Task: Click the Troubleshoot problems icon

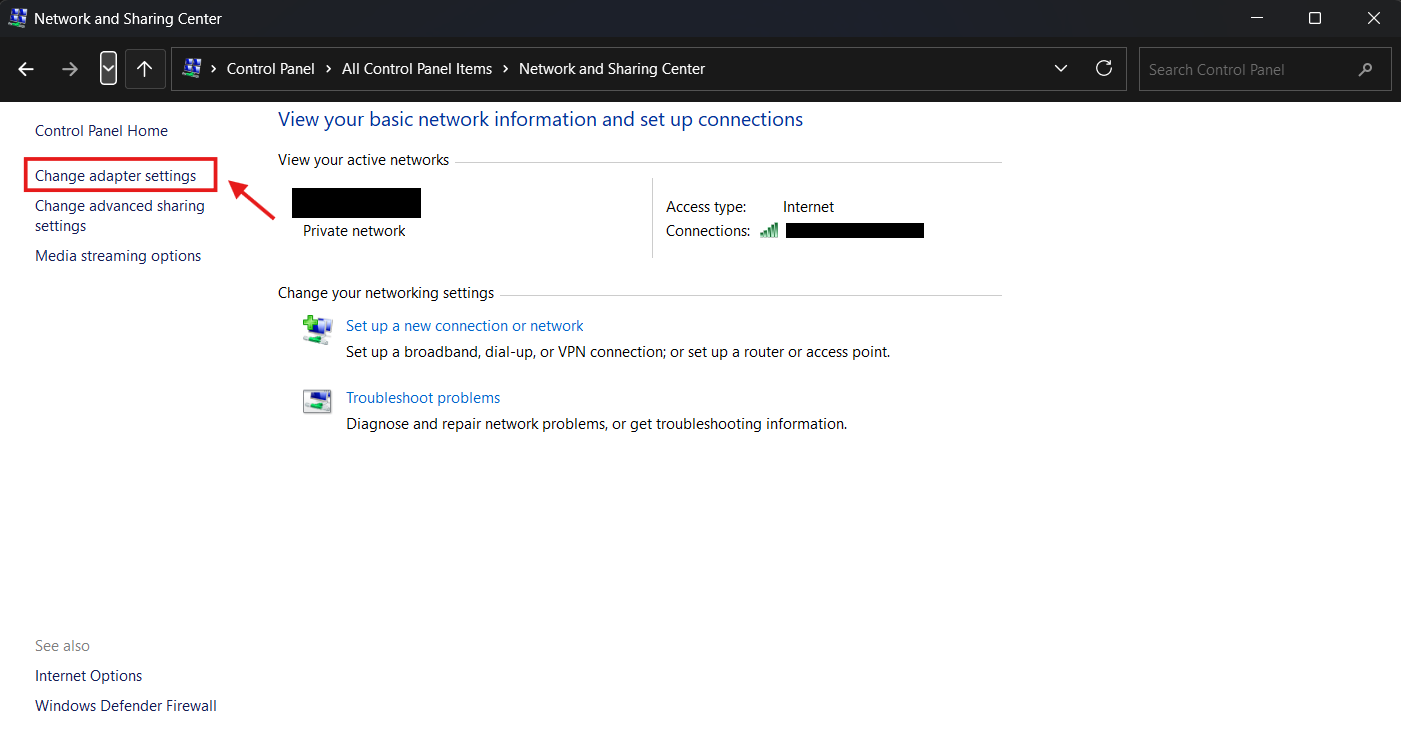Action: click(x=317, y=401)
